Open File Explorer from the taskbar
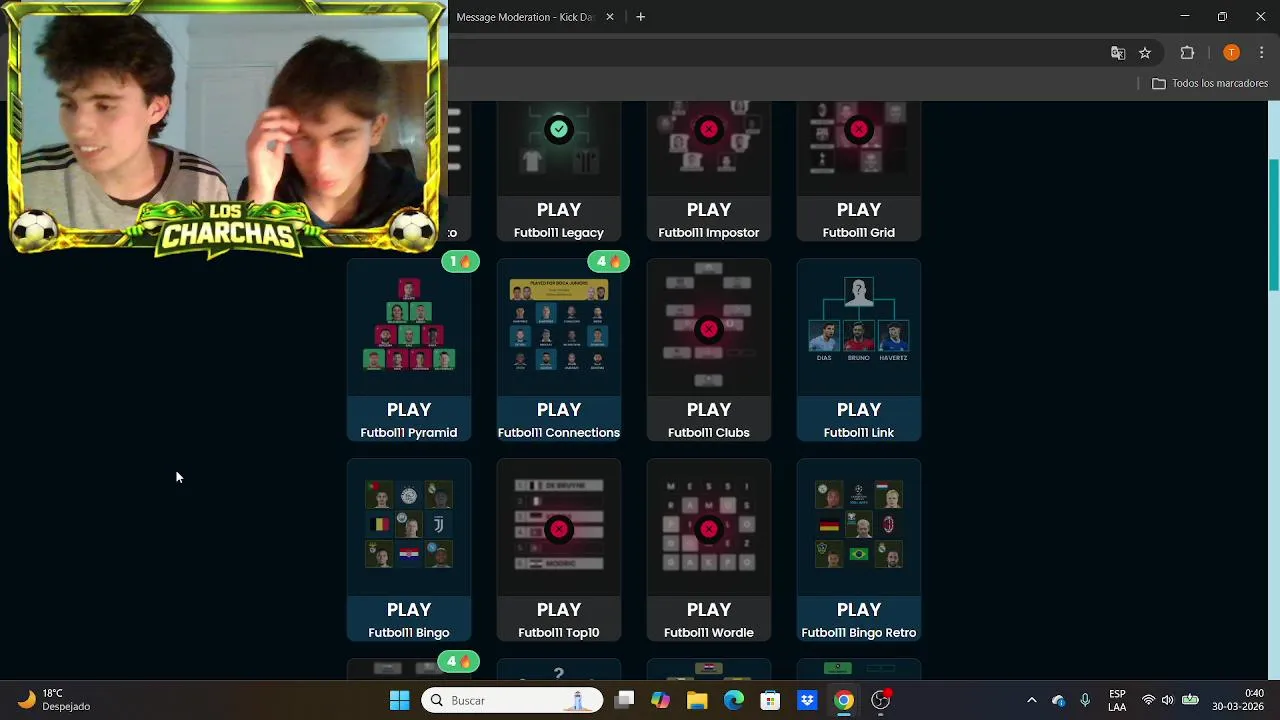Viewport: 1280px width, 720px height. point(697,700)
